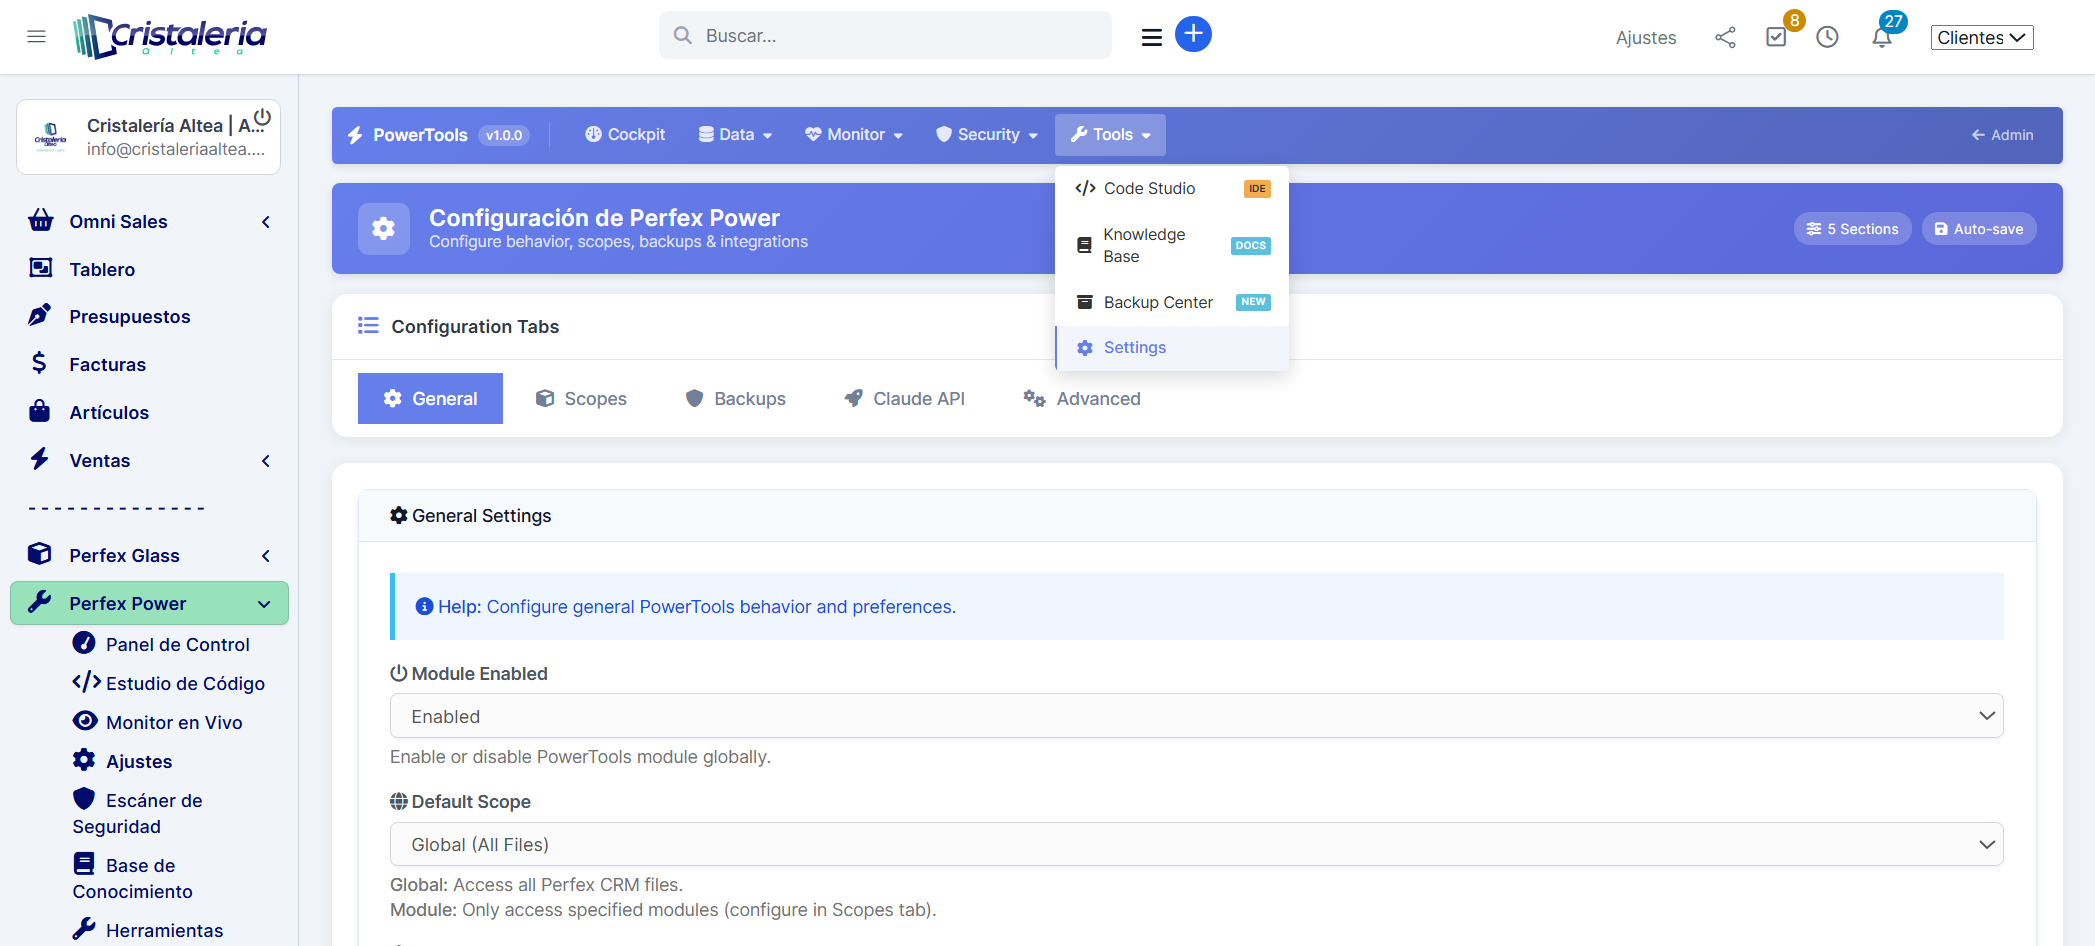Click the power icon on profile card
This screenshot has width=2095, height=946.
(x=262, y=117)
